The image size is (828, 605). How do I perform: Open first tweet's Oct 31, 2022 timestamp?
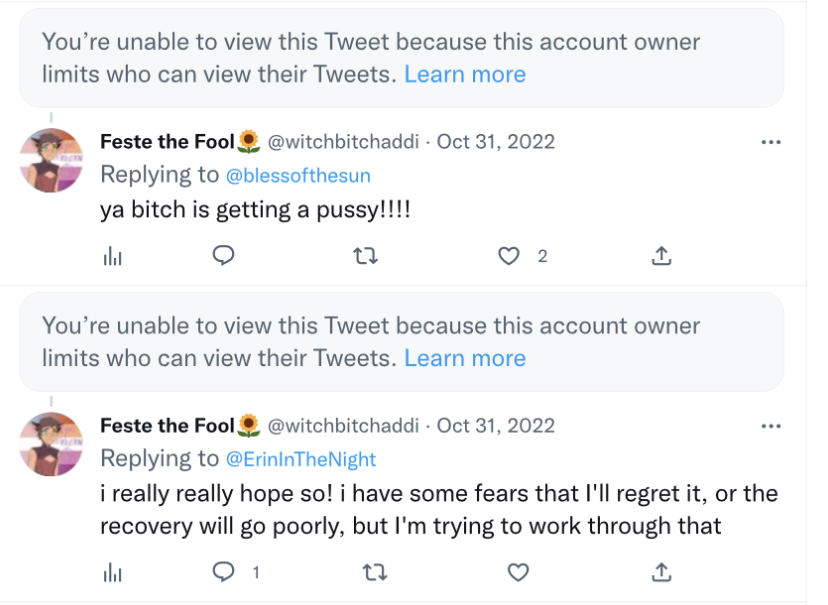tap(496, 142)
